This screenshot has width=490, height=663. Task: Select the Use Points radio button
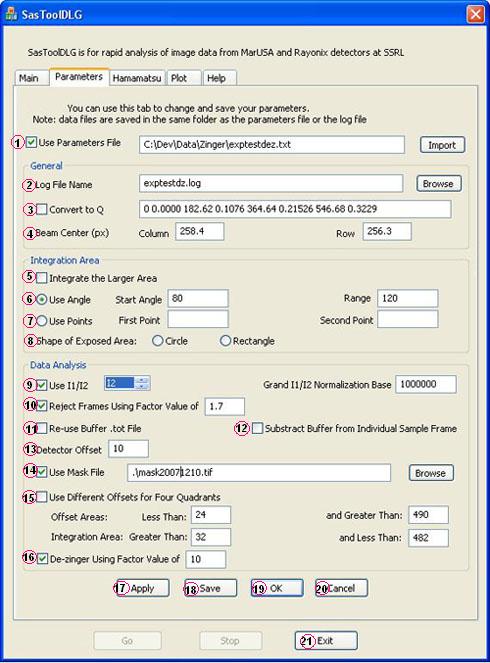[x=41, y=321]
